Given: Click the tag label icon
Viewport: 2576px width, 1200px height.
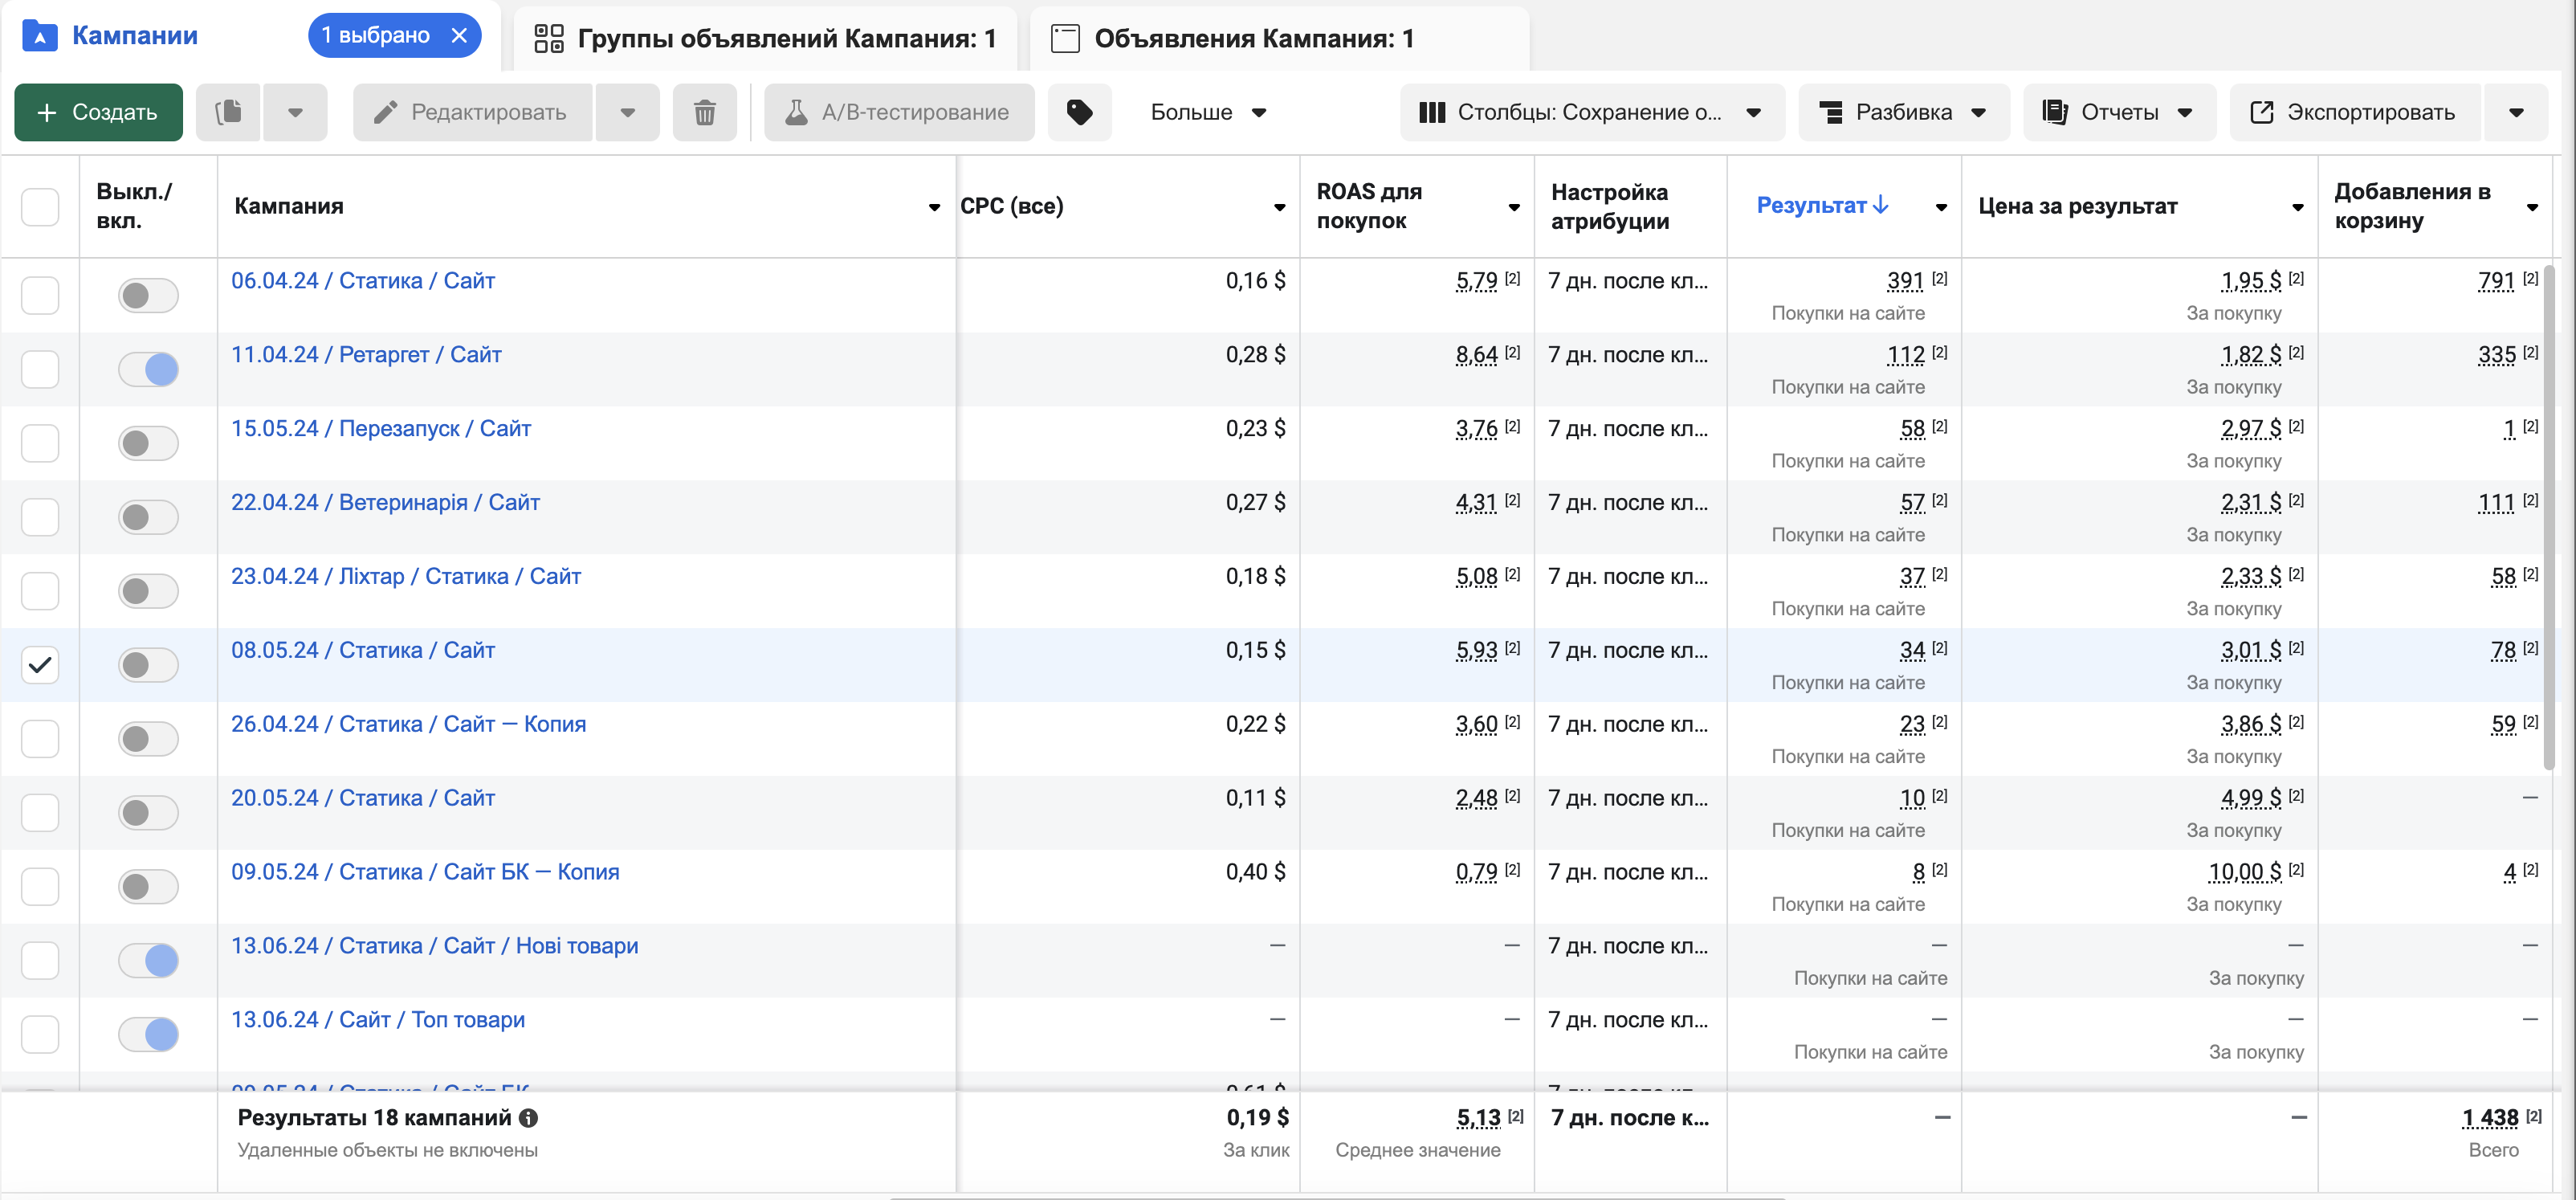Looking at the screenshot, I should click(1079, 112).
